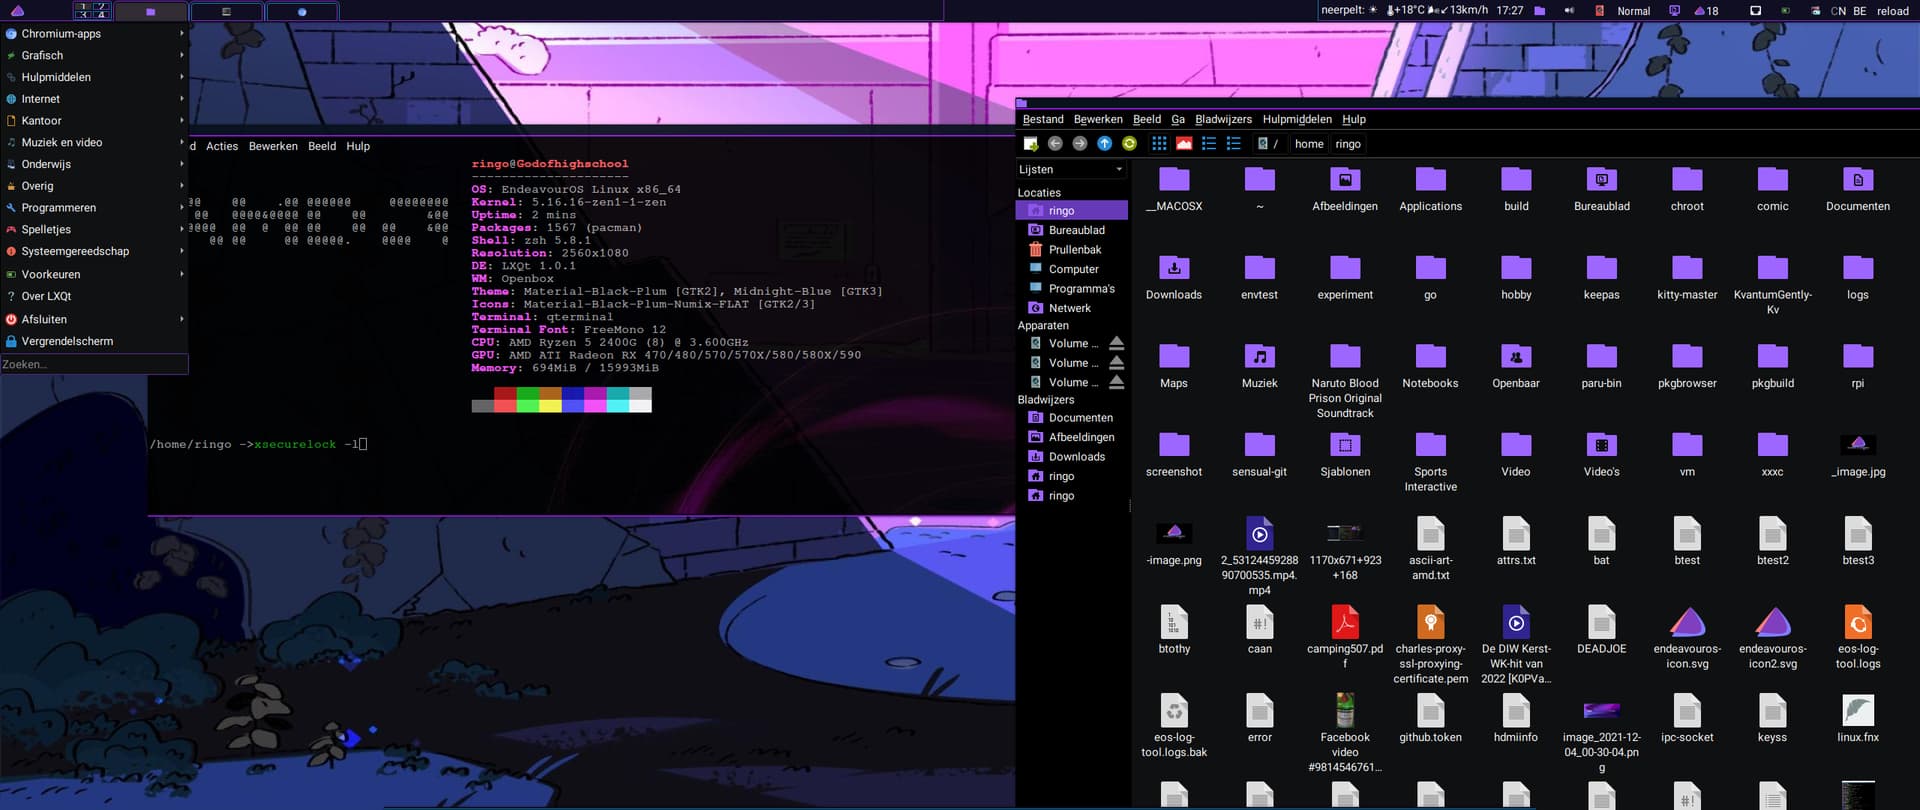The image size is (1920, 810).
Task: Open the Muziek folder icon
Action: pyautogui.click(x=1260, y=357)
